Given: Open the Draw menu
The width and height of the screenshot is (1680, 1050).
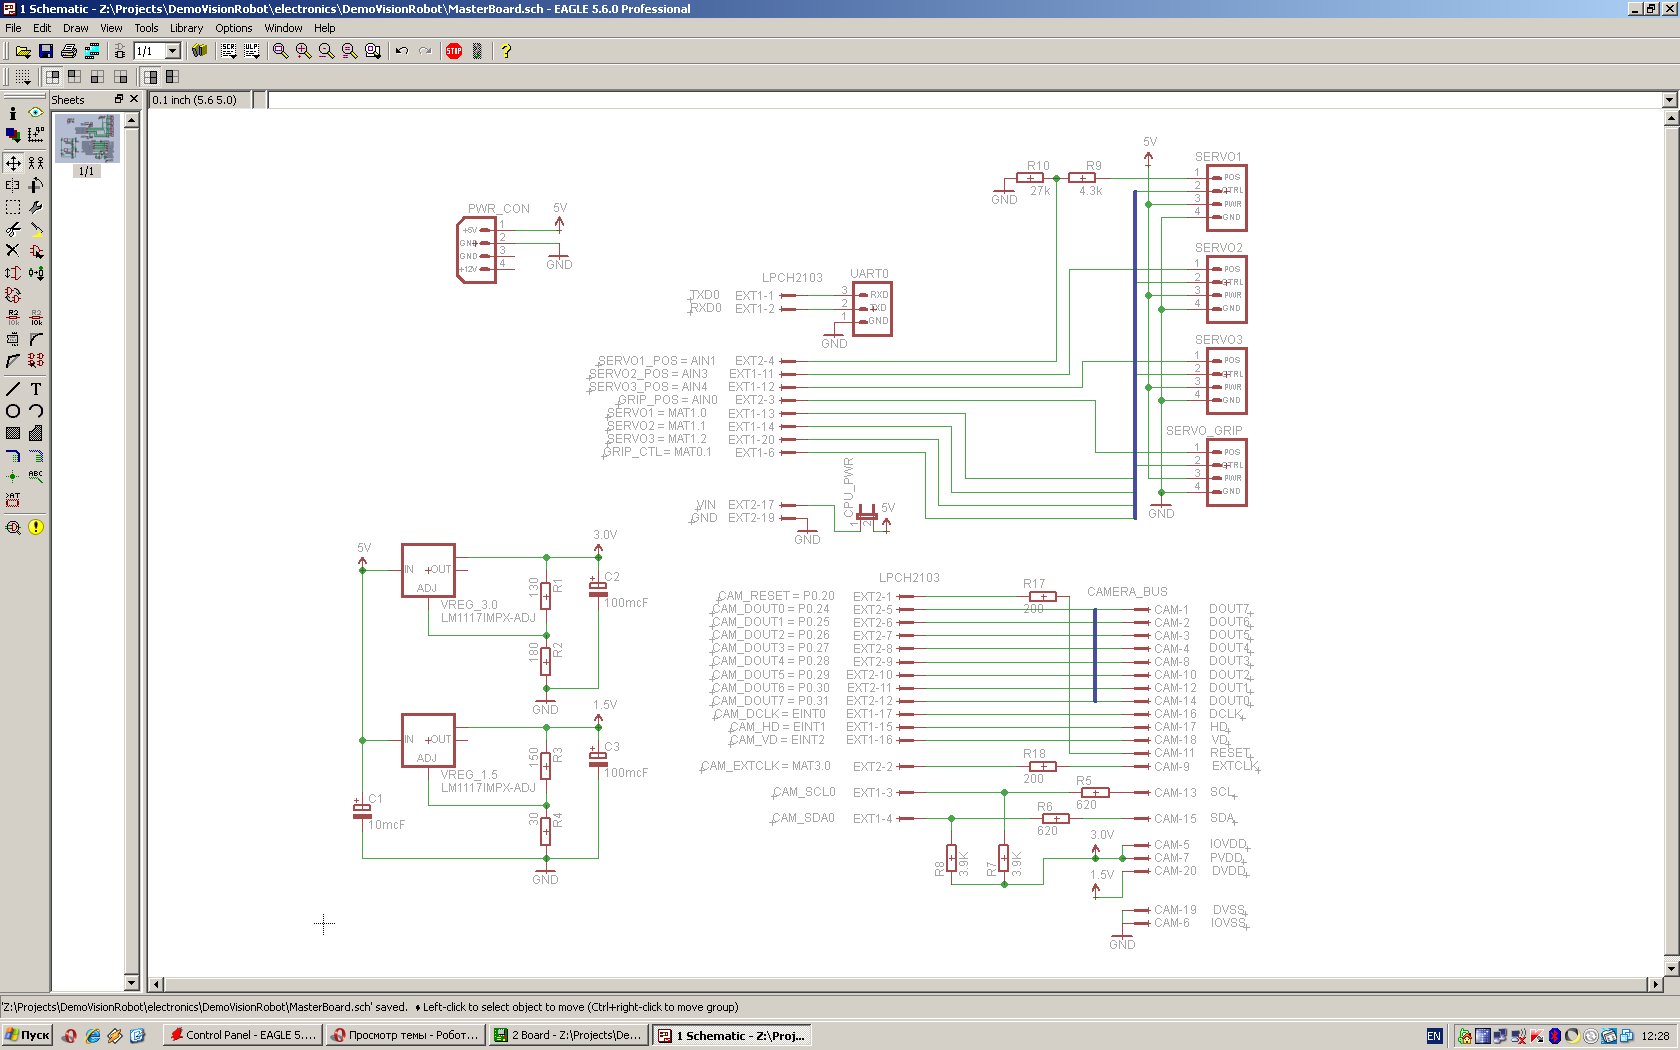Looking at the screenshot, I should tap(76, 28).
